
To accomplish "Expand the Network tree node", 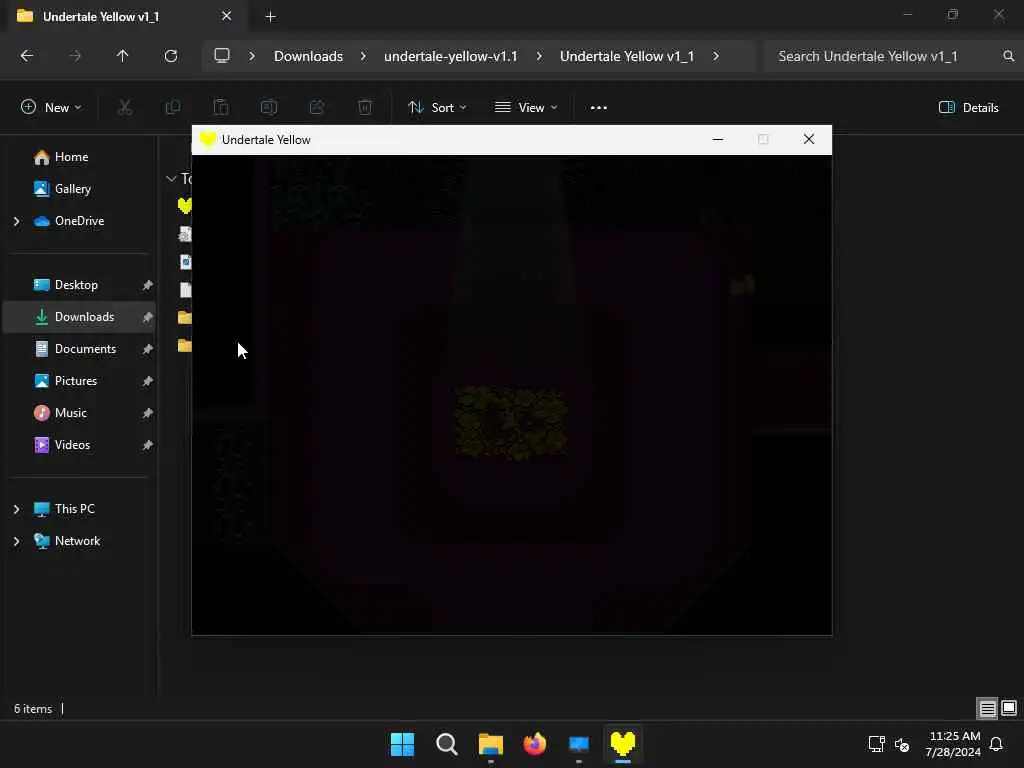I will 16,541.
